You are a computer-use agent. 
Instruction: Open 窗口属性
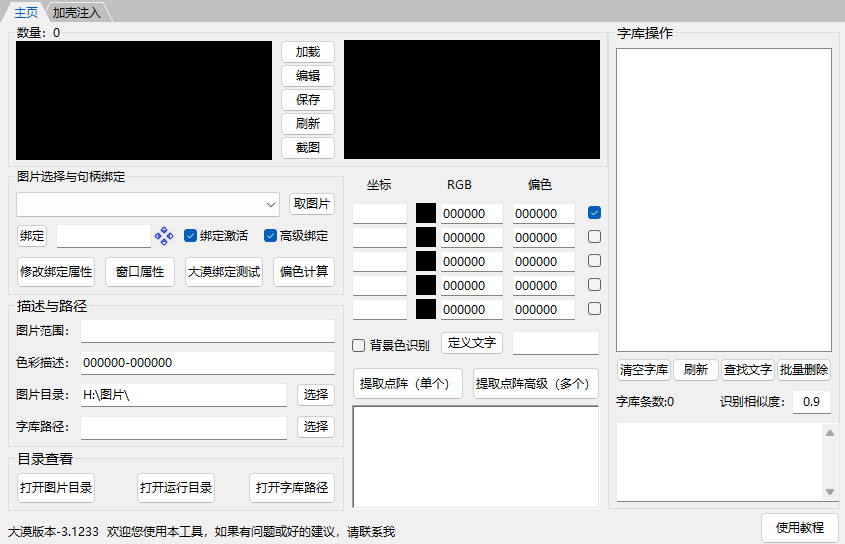(140, 272)
